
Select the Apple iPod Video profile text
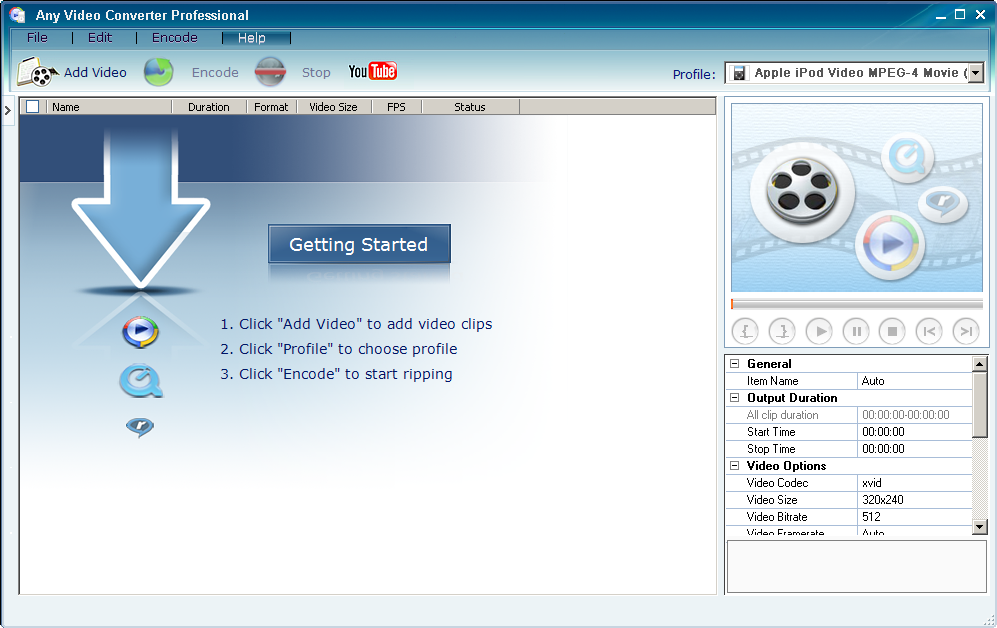tap(860, 73)
